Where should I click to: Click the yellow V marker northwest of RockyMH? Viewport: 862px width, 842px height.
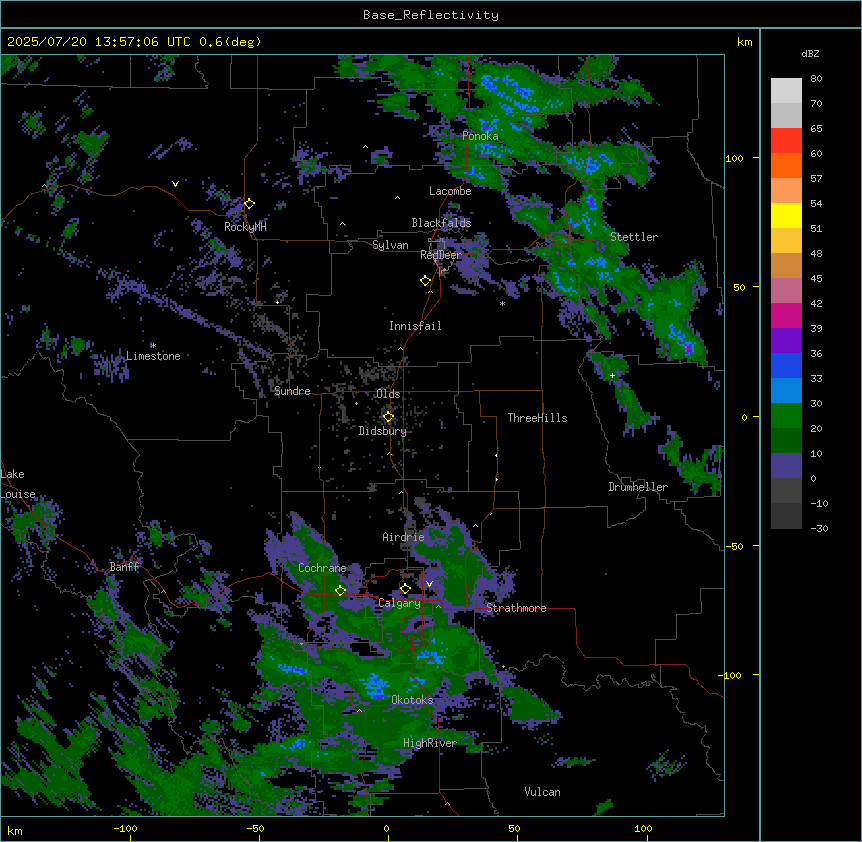(x=175, y=184)
